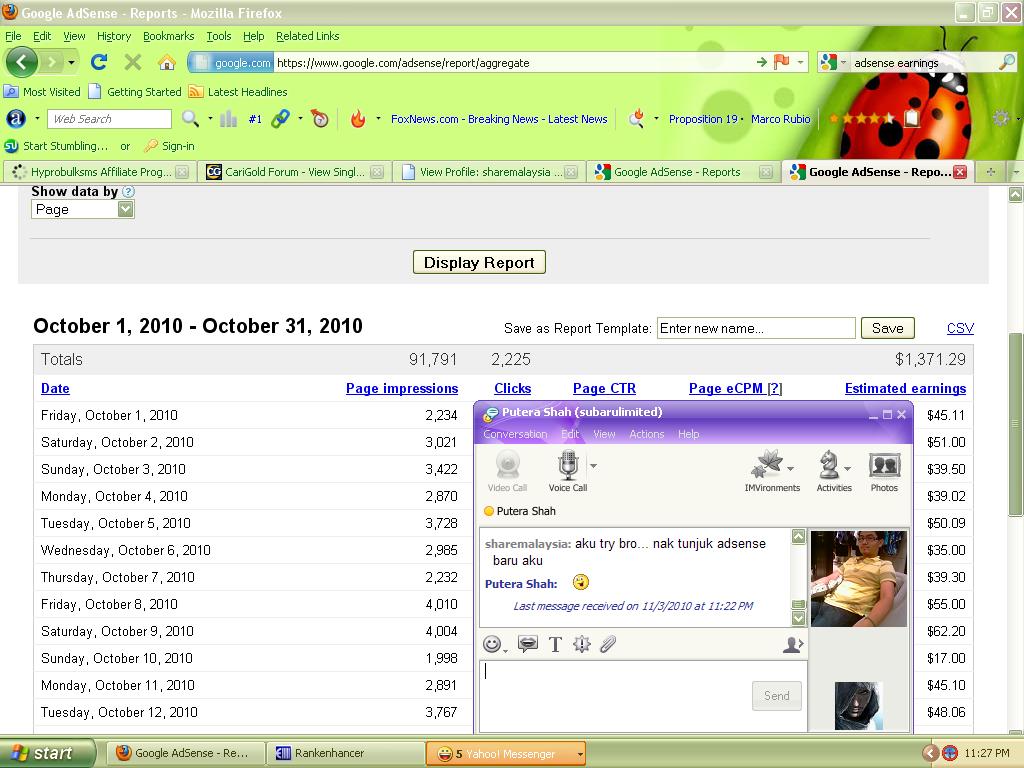Expand the IMVironments dropdown arrow
Viewport: 1024px width, 768px height.
point(790,468)
